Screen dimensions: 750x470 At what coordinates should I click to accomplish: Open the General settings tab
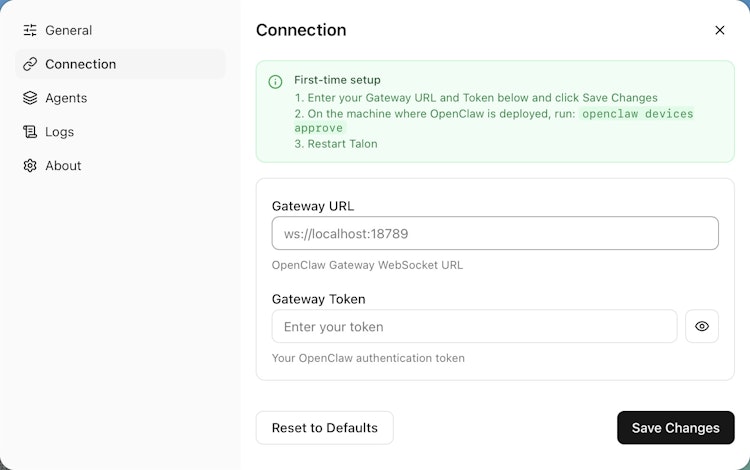[x=68, y=30]
